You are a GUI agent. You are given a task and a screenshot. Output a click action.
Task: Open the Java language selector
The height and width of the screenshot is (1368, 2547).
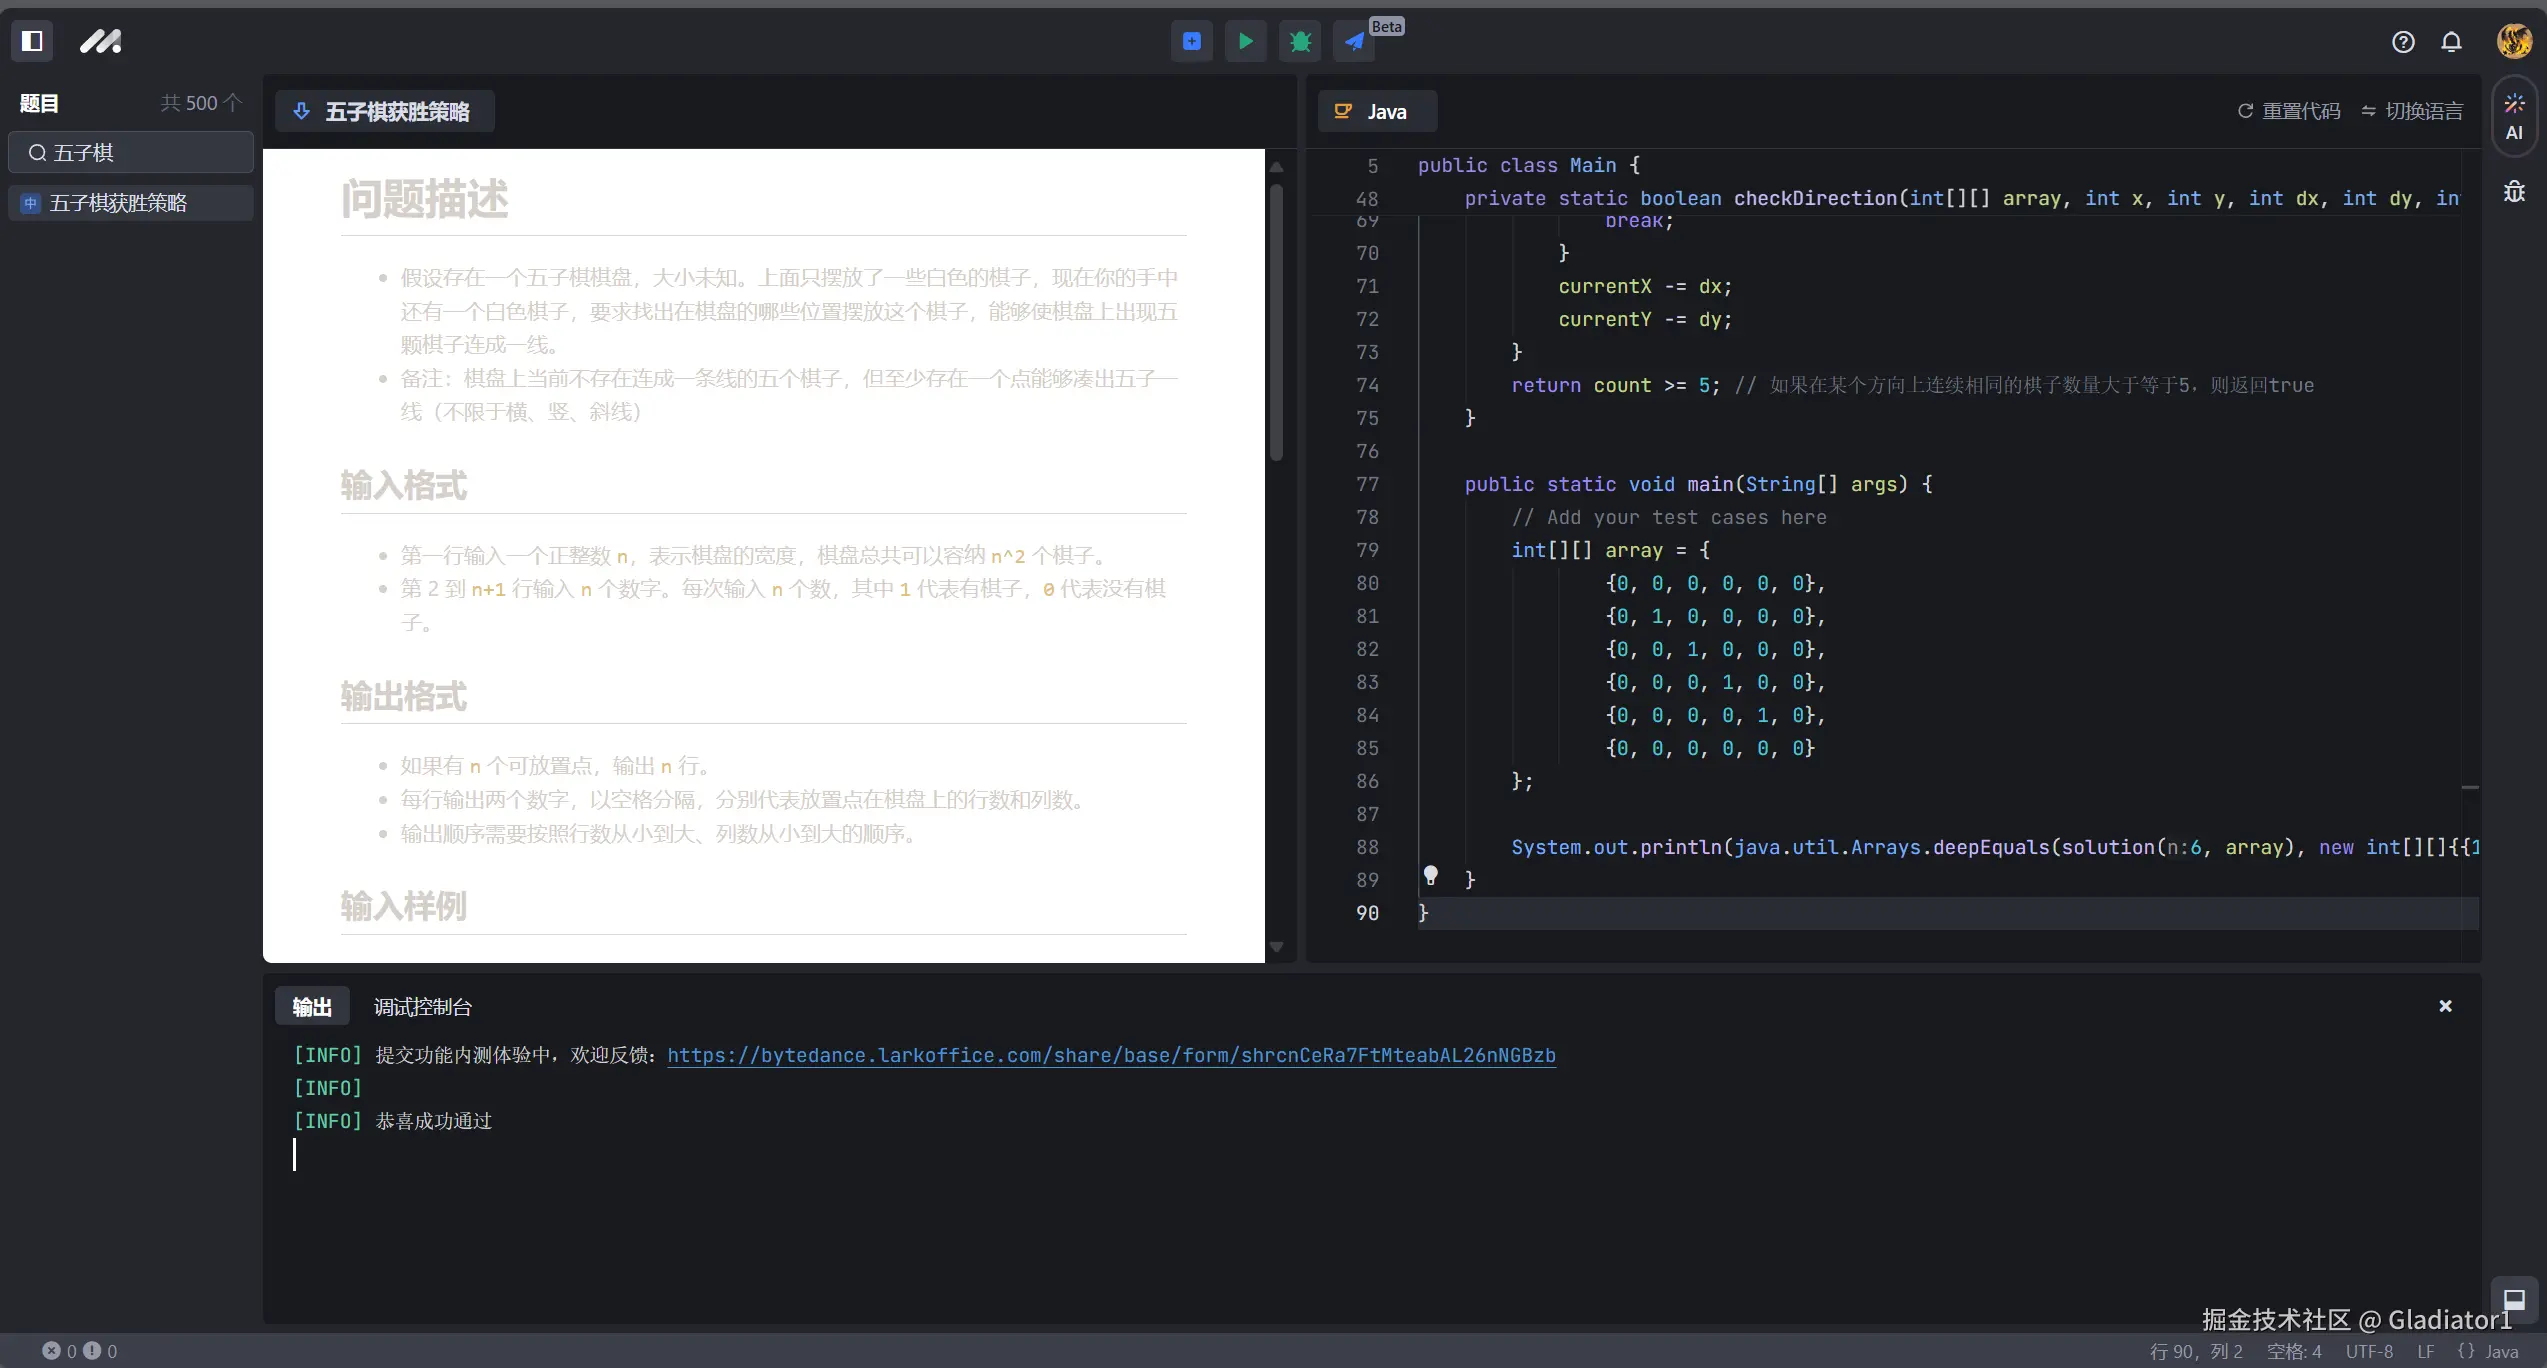[1376, 111]
